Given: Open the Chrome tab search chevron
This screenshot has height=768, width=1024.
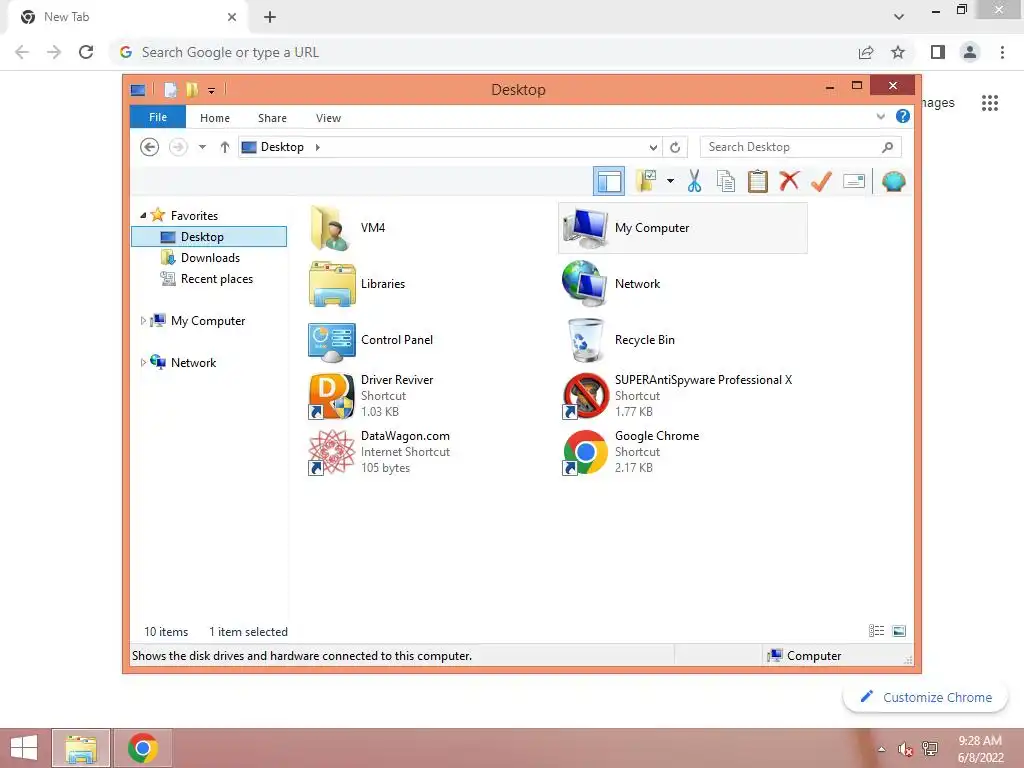Looking at the screenshot, I should 899,17.
